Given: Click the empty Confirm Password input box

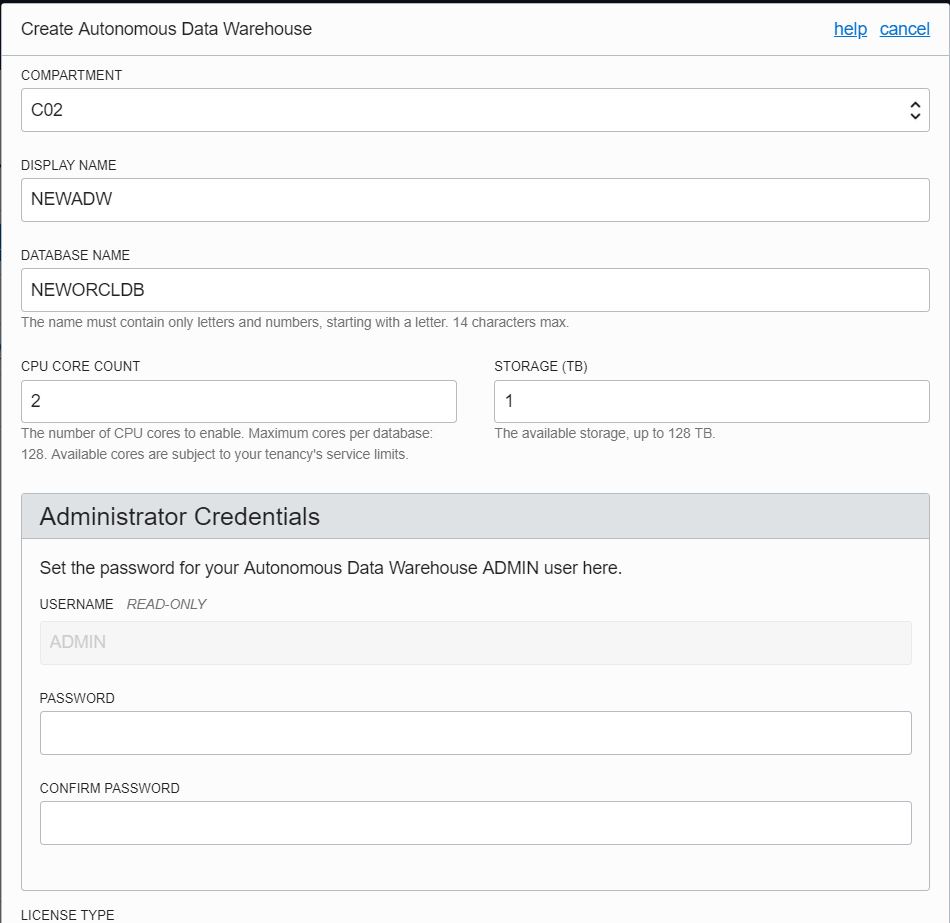Looking at the screenshot, I should (475, 823).
